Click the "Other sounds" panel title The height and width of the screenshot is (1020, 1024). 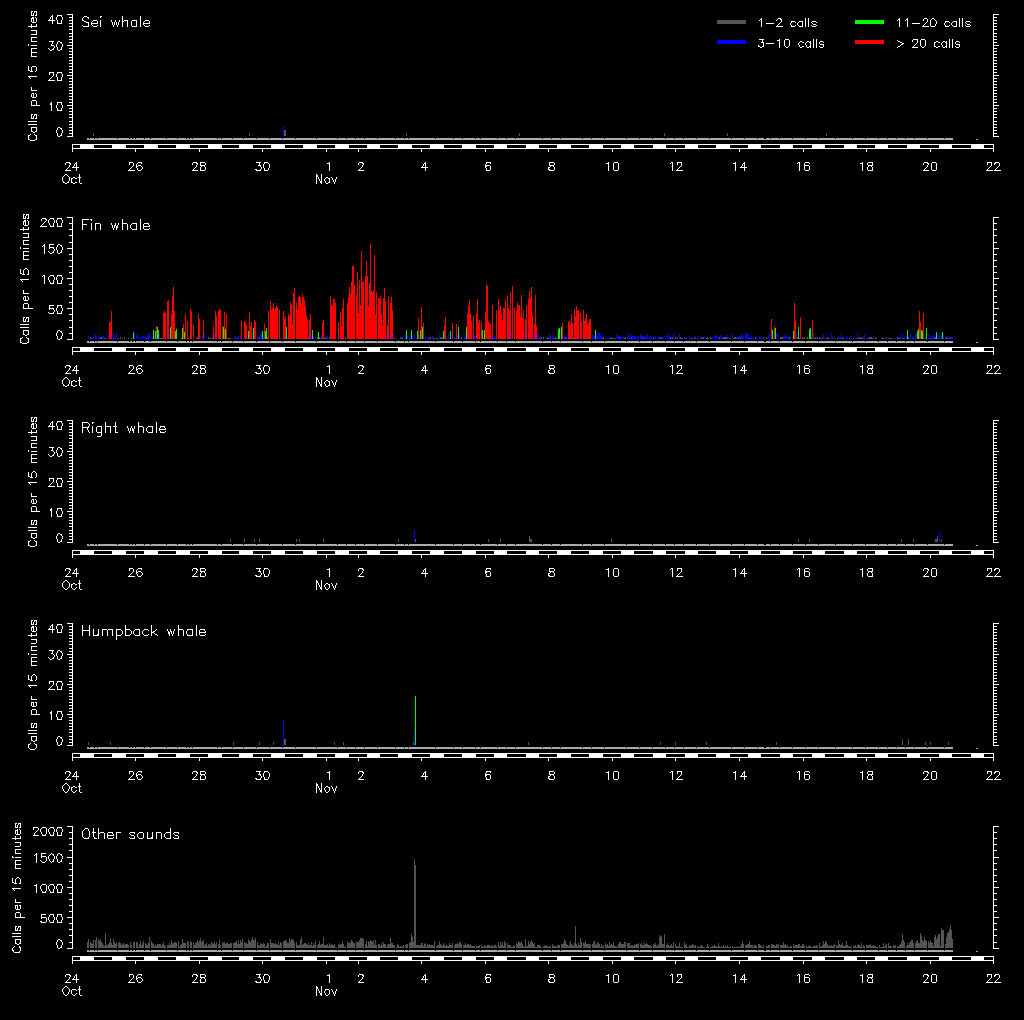[131, 834]
